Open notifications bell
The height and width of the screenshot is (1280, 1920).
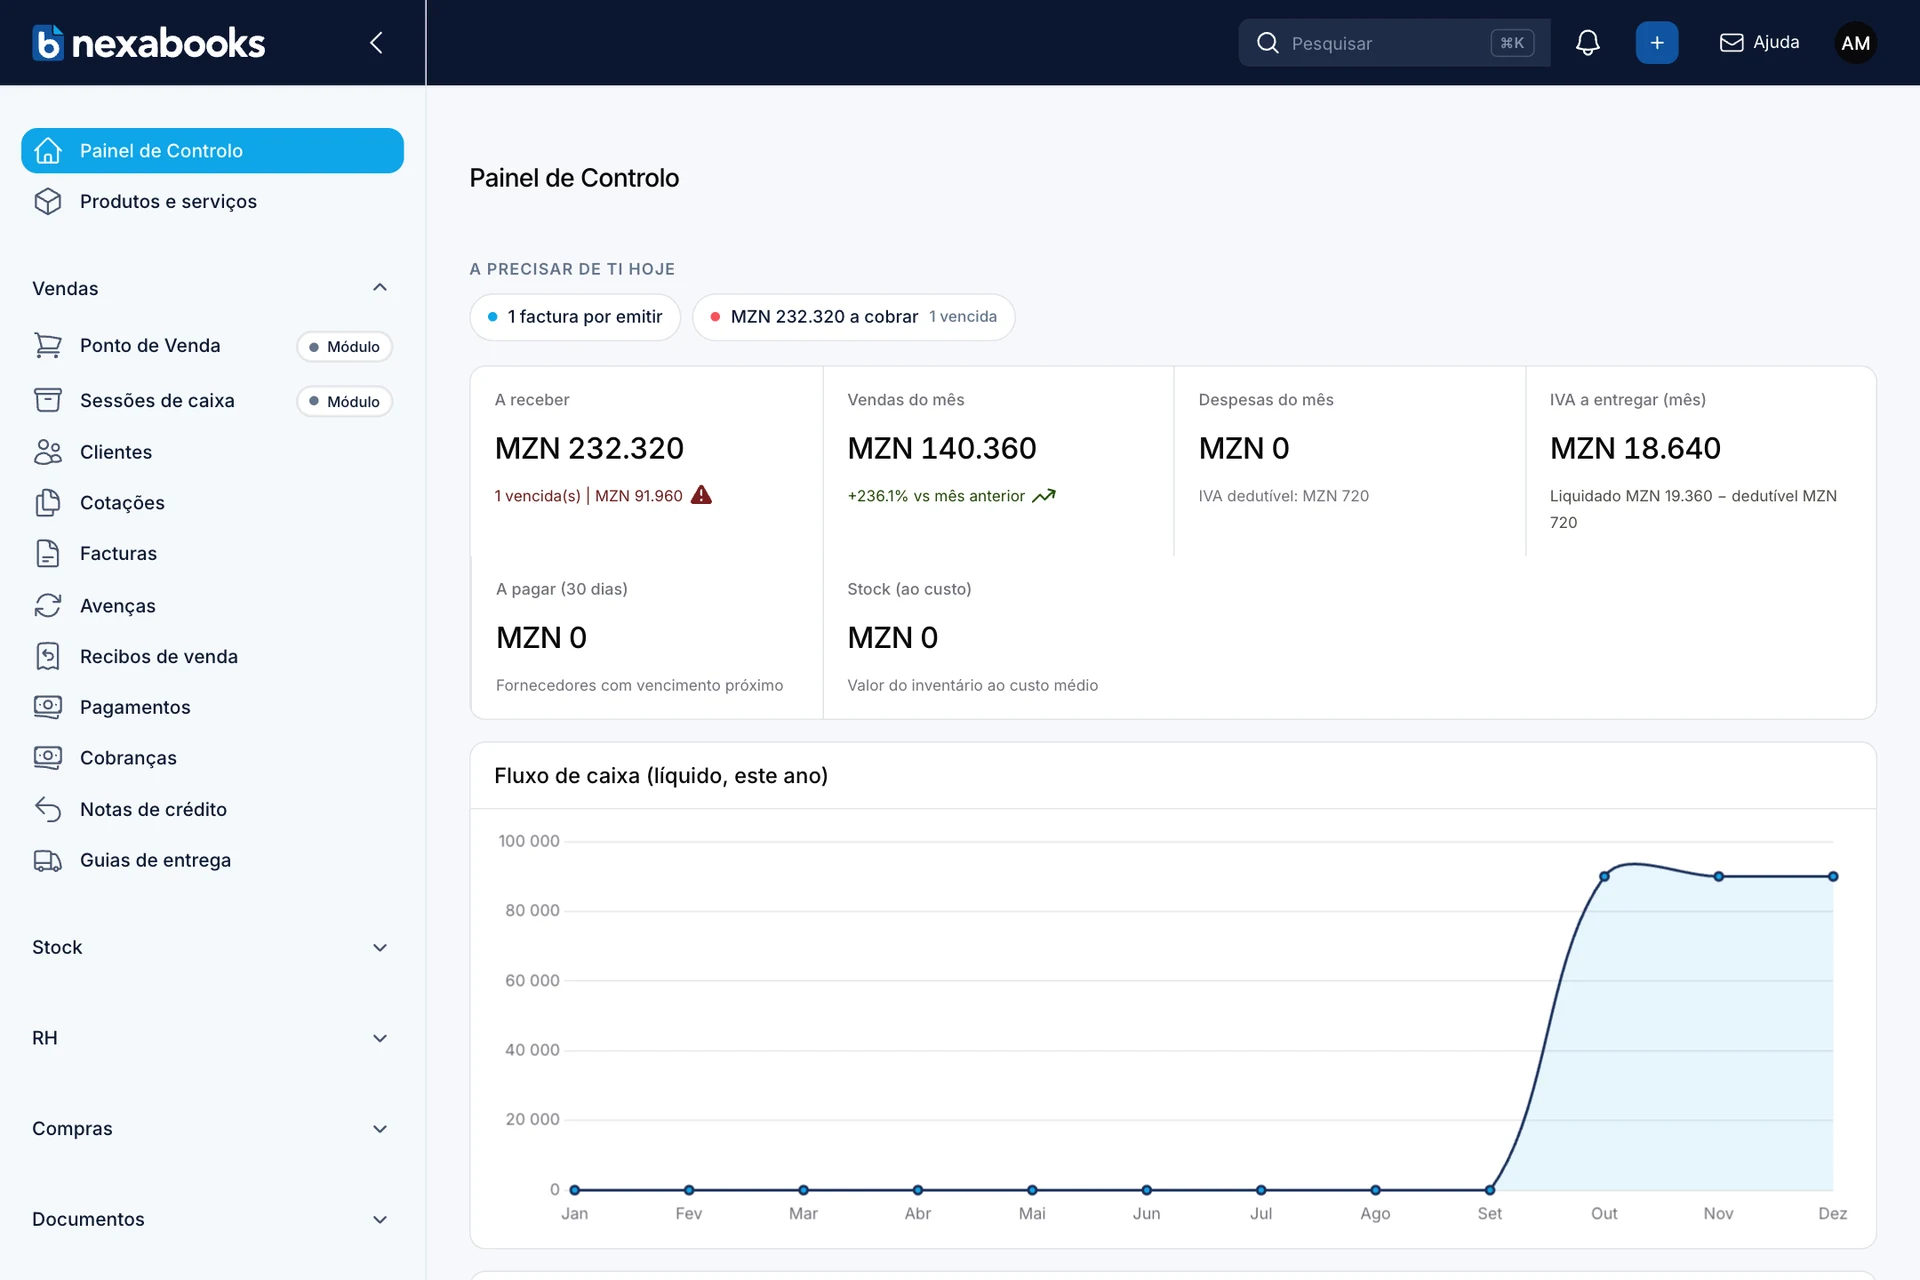tap(1587, 43)
